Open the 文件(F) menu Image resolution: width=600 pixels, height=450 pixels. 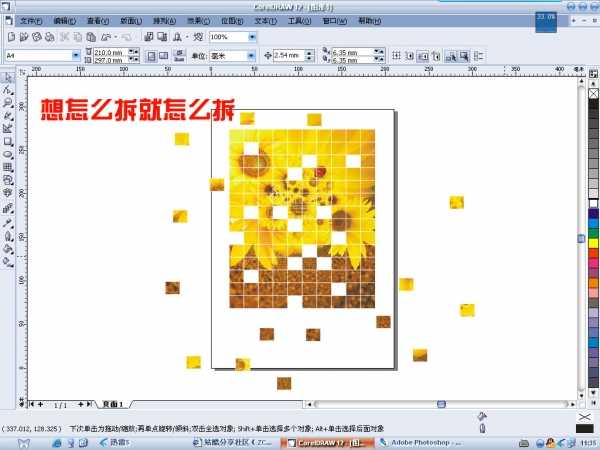click(32, 20)
